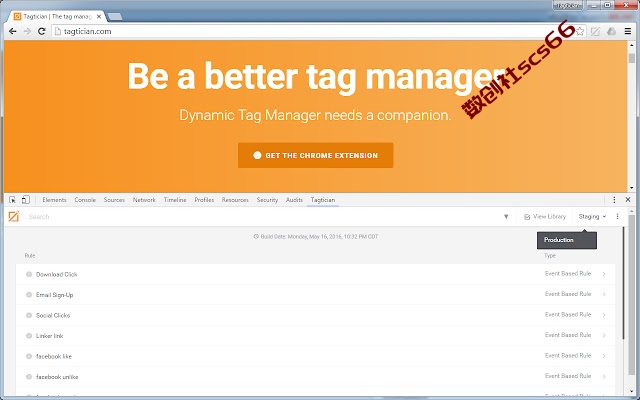The height and width of the screenshot is (400, 640).
Task: Open the Audits tab
Action: click(294, 200)
